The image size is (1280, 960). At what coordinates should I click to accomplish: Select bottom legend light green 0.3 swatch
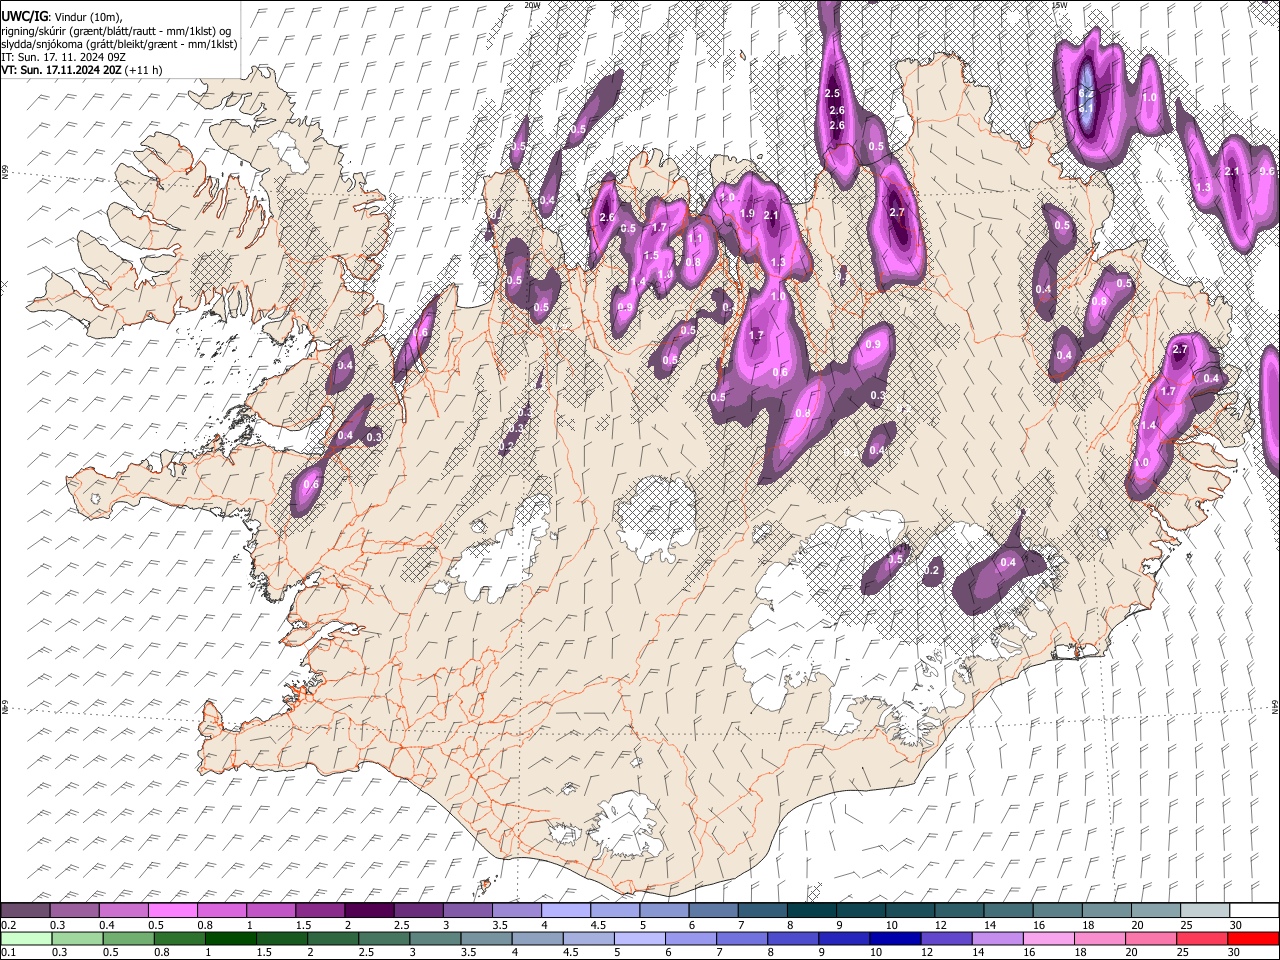click(x=76, y=938)
